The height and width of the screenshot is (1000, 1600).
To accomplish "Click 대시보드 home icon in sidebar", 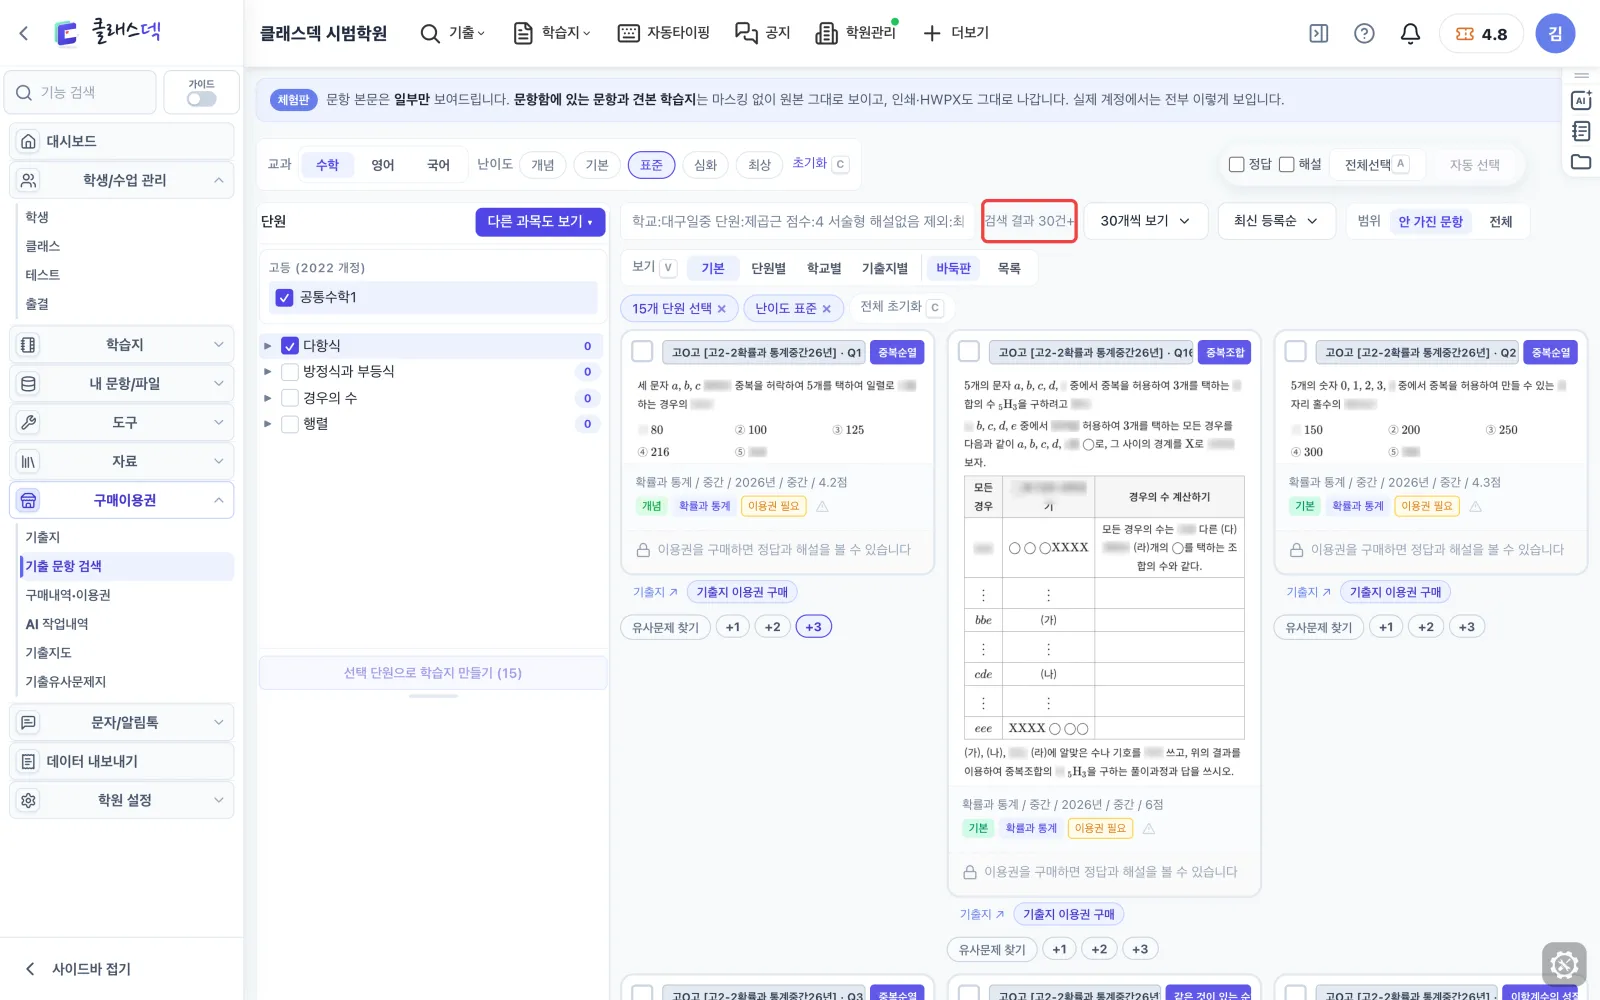I will pyautogui.click(x=29, y=141).
